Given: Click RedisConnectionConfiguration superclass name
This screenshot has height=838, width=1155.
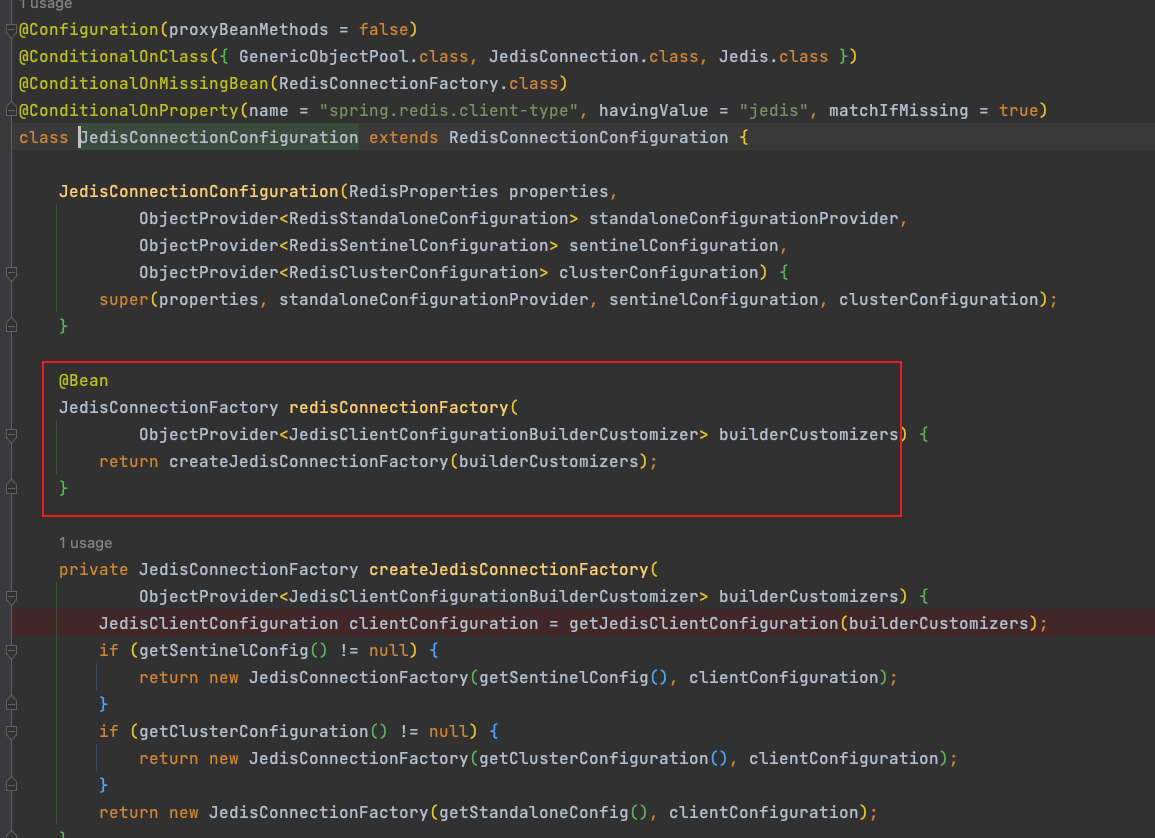Looking at the screenshot, I should [589, 138].
